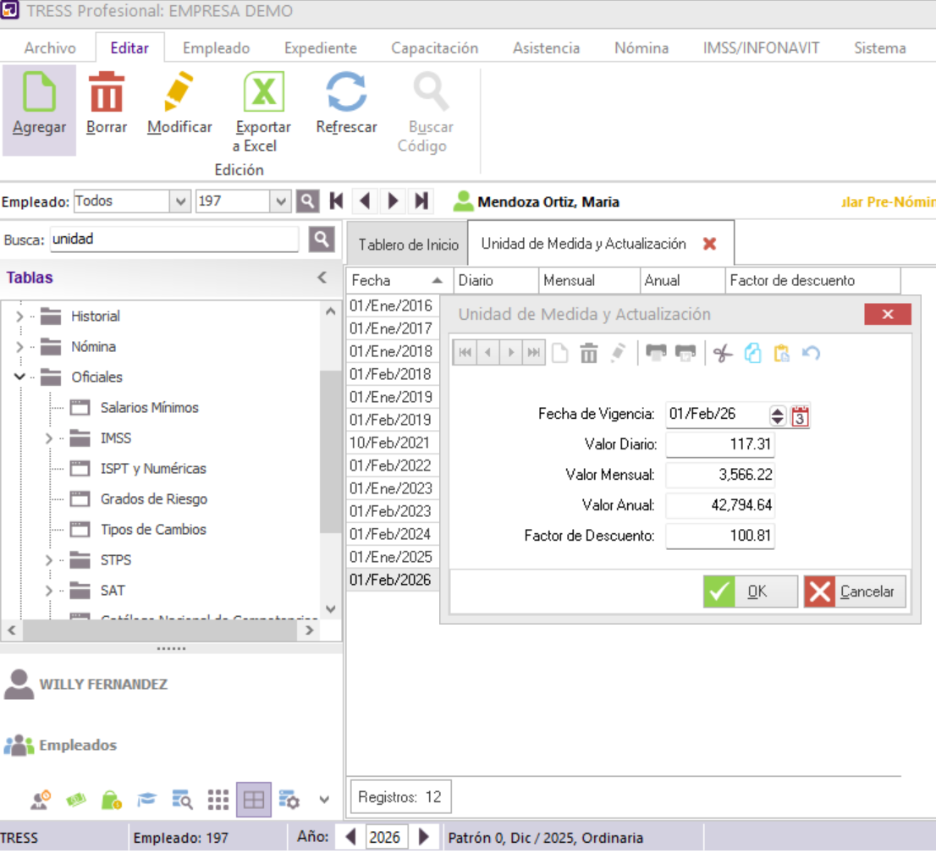This screenshot has height=852, width=936.
Task: Open the Empleado Todos dropdown
Action: pos(180,201)
